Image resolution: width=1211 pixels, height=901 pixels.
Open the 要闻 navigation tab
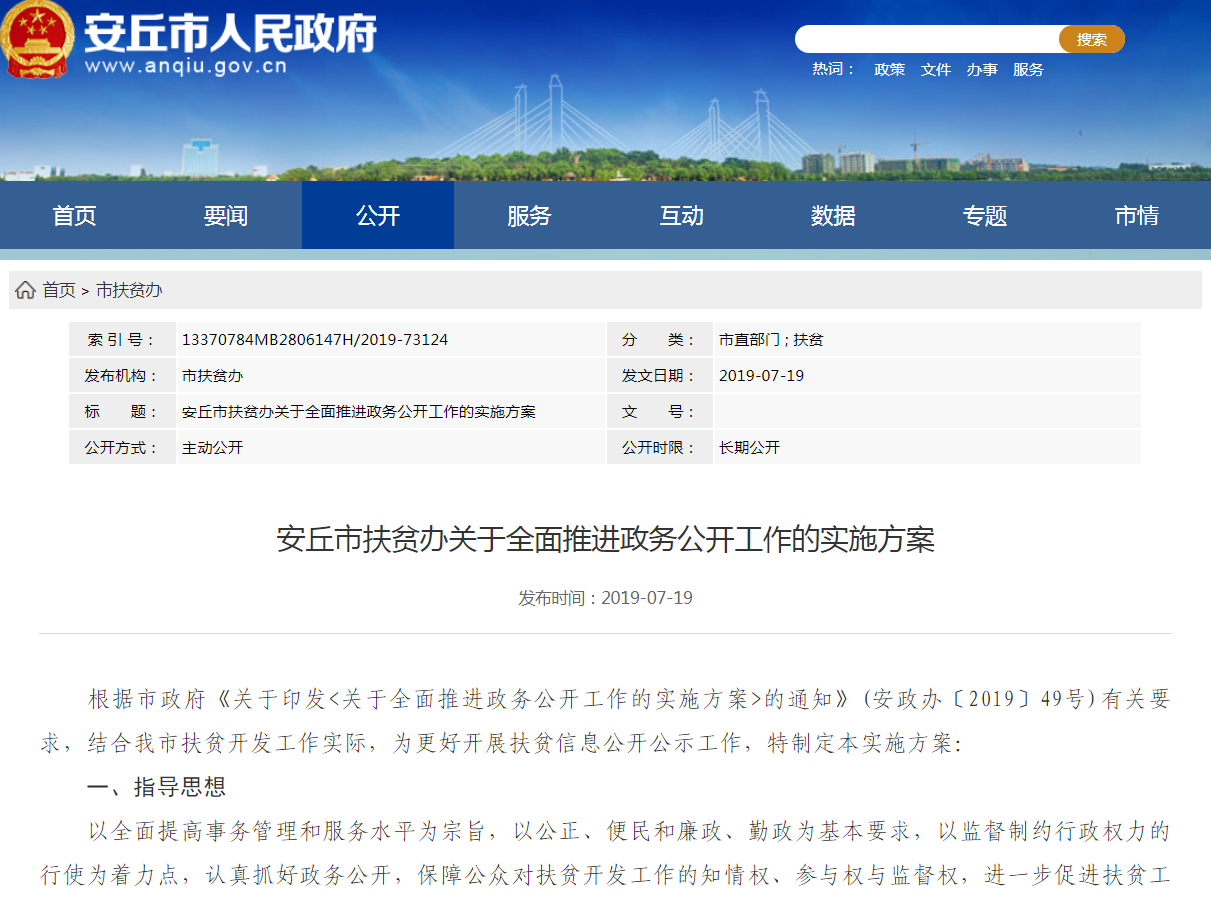coord(226,215)
